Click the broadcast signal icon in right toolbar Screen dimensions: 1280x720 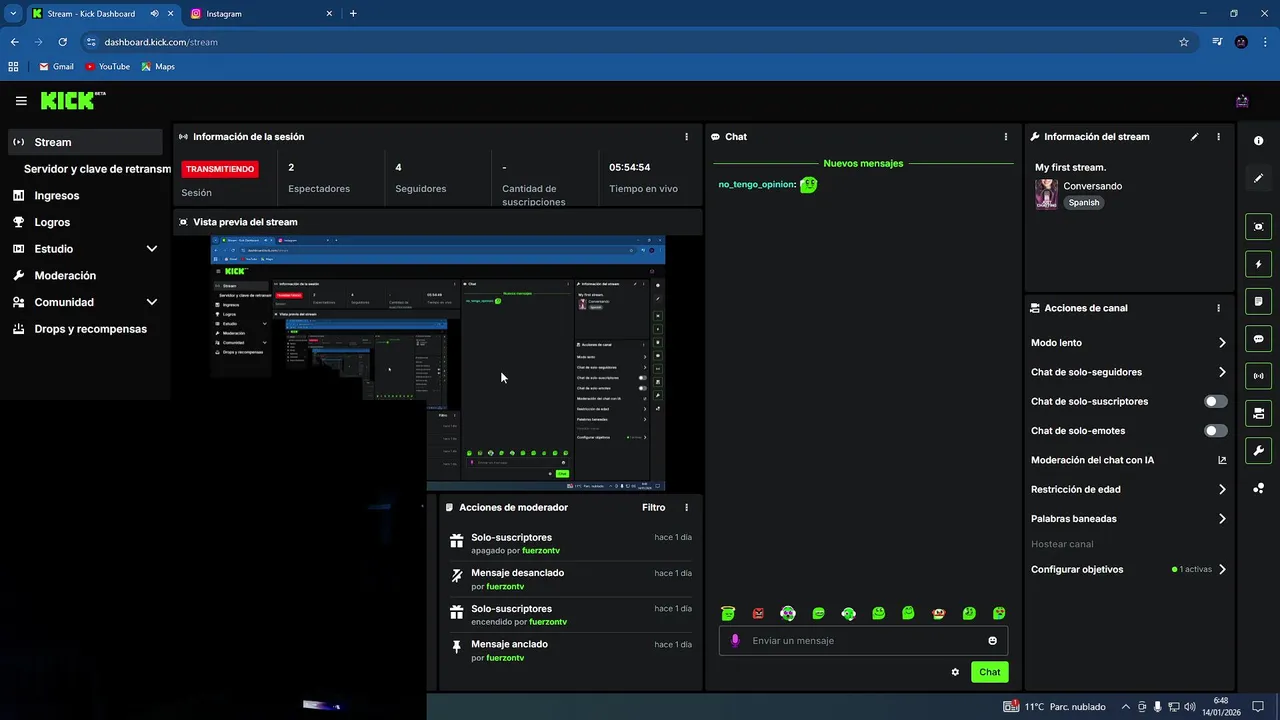tap(1258, 376)
